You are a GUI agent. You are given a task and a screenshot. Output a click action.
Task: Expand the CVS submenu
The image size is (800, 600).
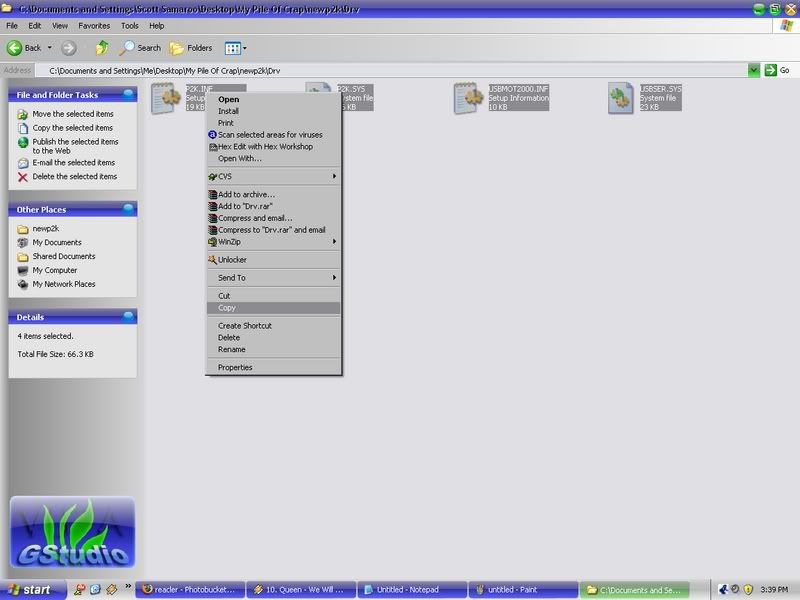273,176
